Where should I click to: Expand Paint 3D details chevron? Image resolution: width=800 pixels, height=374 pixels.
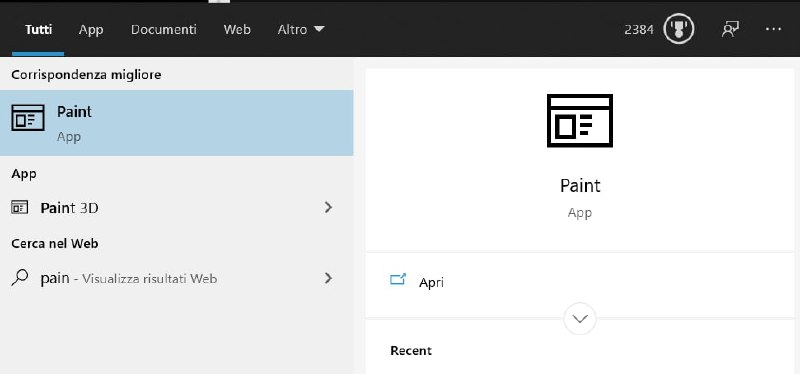(329, 207)
